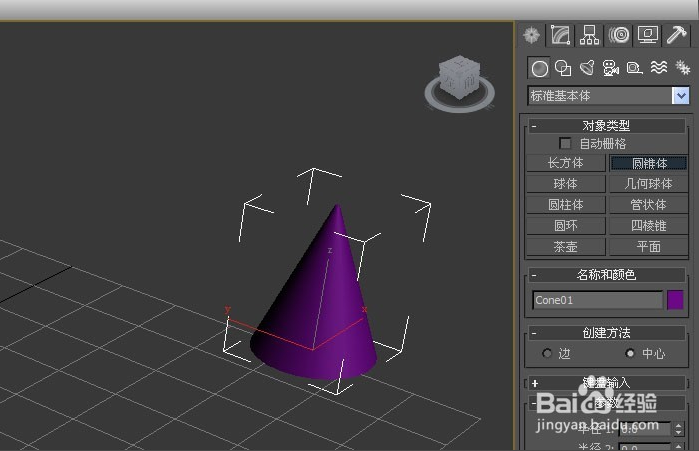This screenshot has width=699, height=451.
Task: Select the Helpers tape measure icon
Action: (634, 68)
